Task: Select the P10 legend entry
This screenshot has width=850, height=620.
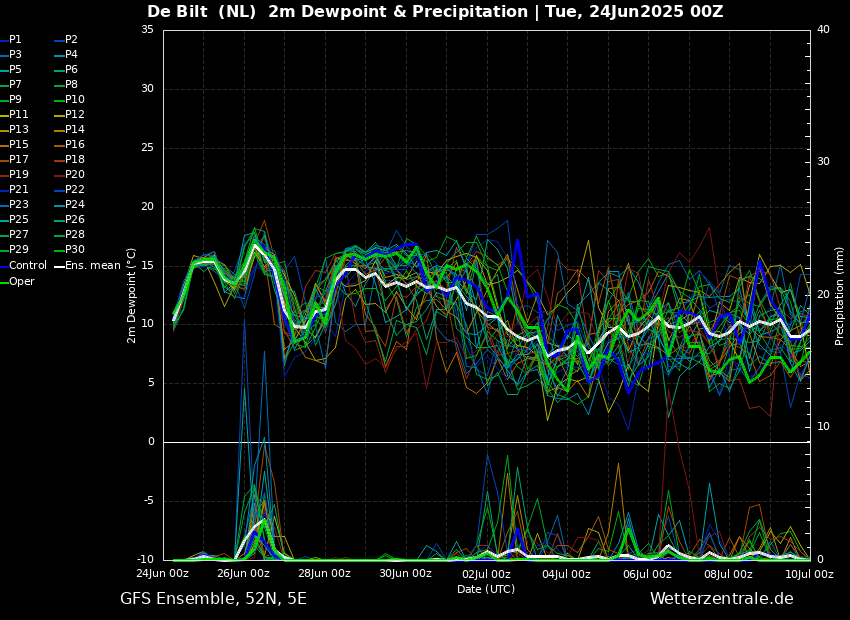Action: 74,100
